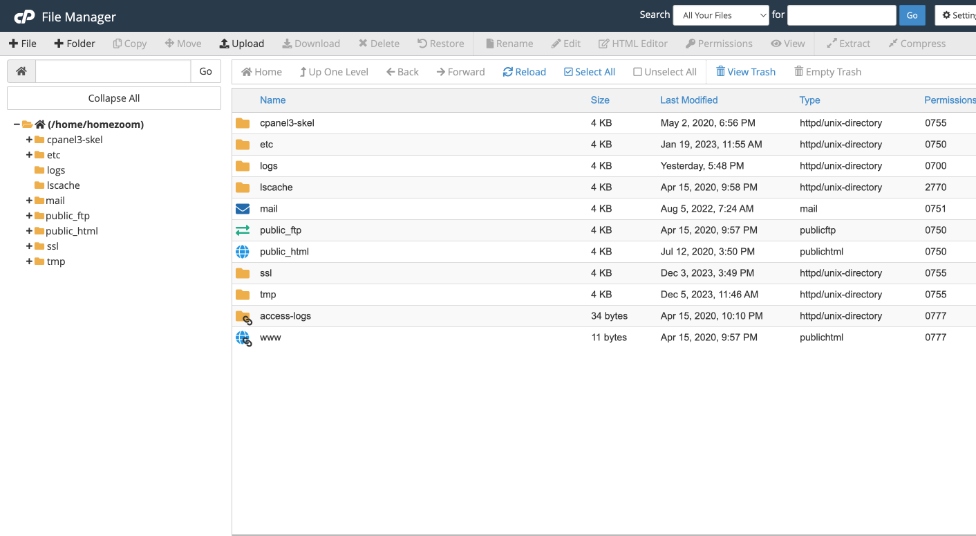Image resolution: width=976 pixels, height=536 pixels.
Task: Reload the file listing
Action: [524, 72]
